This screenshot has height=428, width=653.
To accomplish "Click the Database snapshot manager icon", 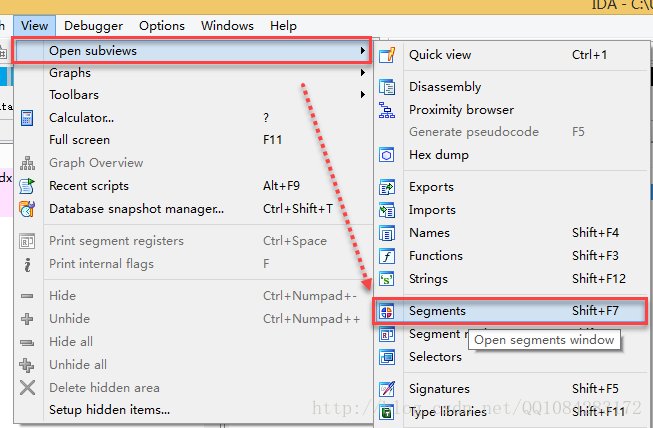I will coord(27,209).
